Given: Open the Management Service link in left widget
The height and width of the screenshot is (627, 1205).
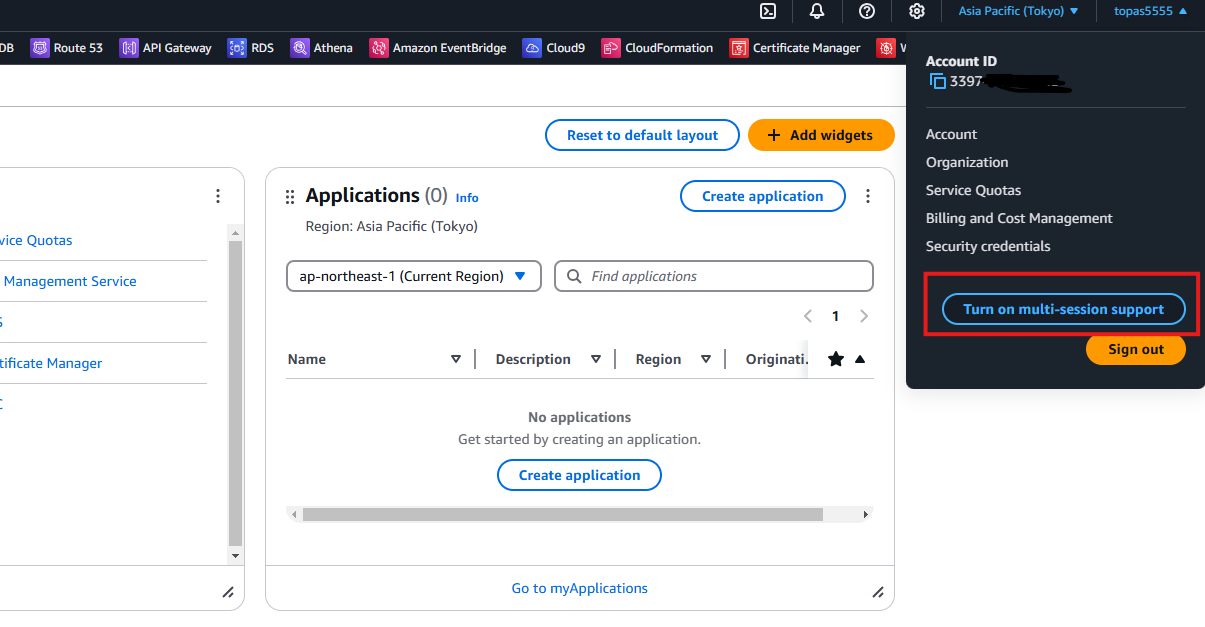Looking at the screenshot, I should point(70,281).
